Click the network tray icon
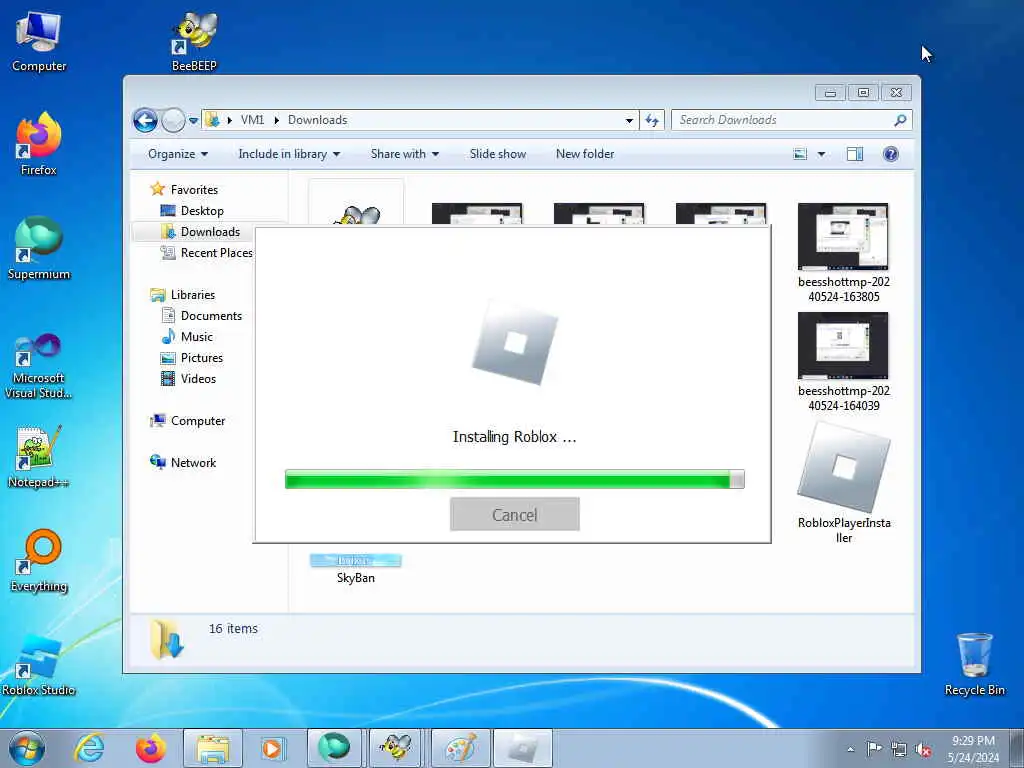1024x768 pixels. click(x=899, y=749)
